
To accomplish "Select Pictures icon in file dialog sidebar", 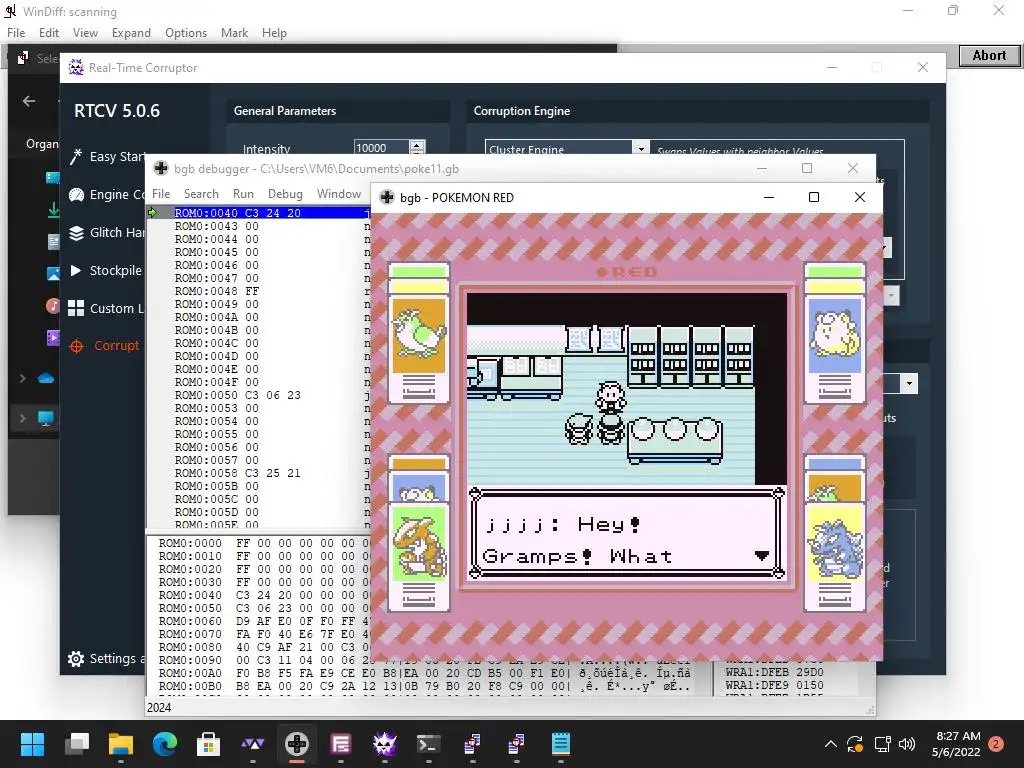I will (54, 274).
